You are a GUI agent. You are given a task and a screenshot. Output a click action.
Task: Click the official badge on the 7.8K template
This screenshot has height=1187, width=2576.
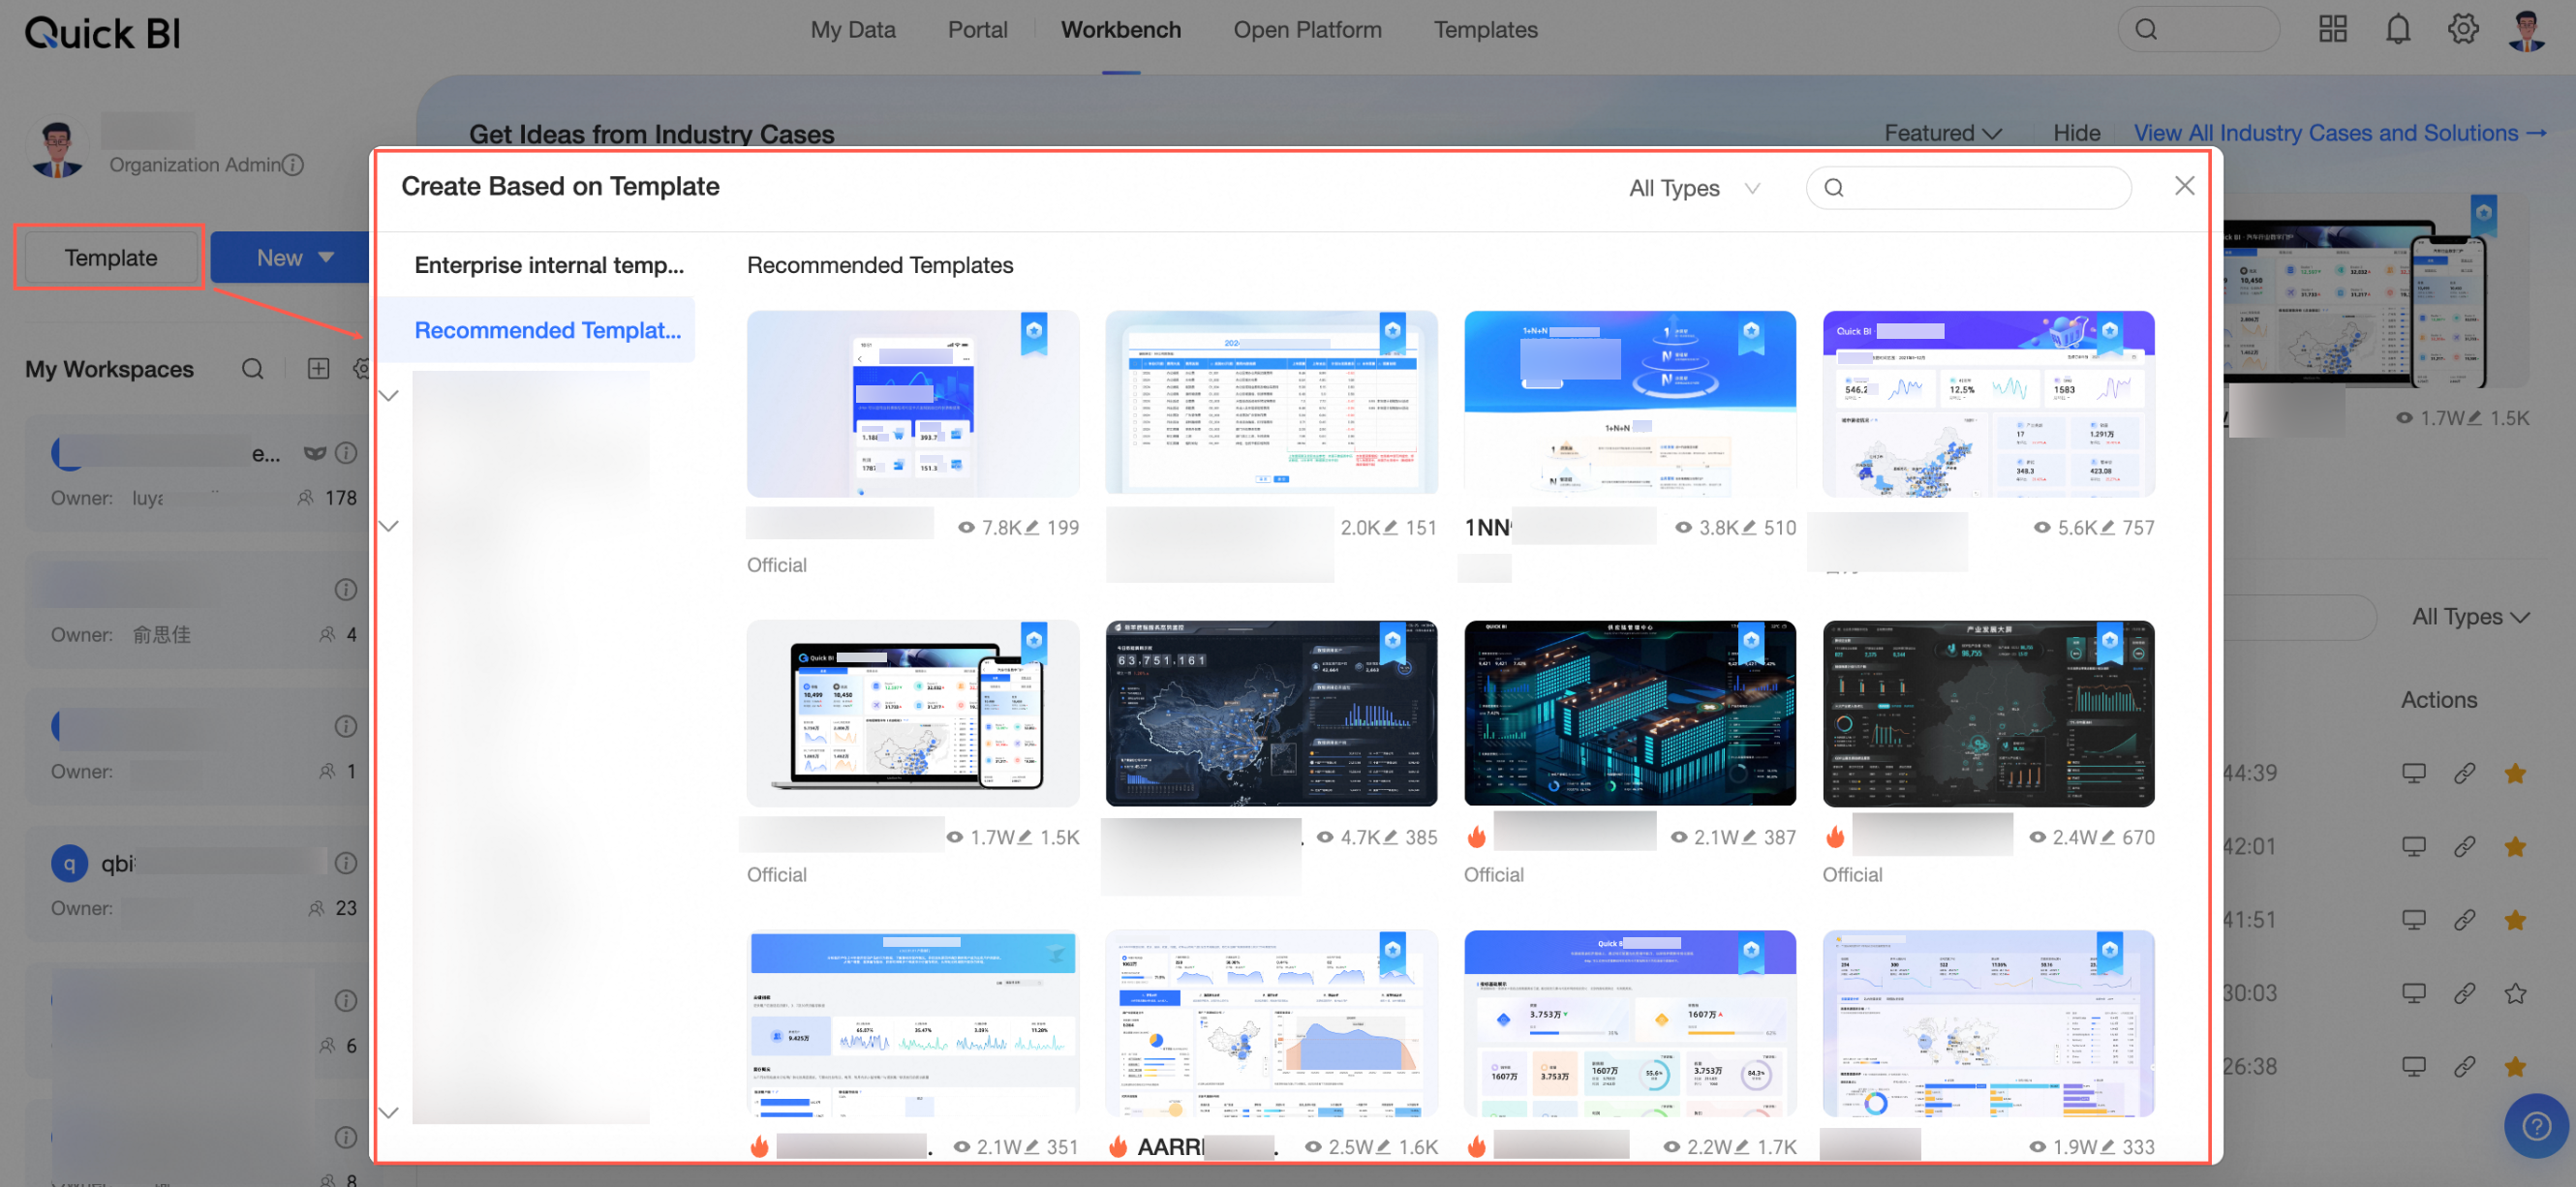click(x=1034, y=333)
